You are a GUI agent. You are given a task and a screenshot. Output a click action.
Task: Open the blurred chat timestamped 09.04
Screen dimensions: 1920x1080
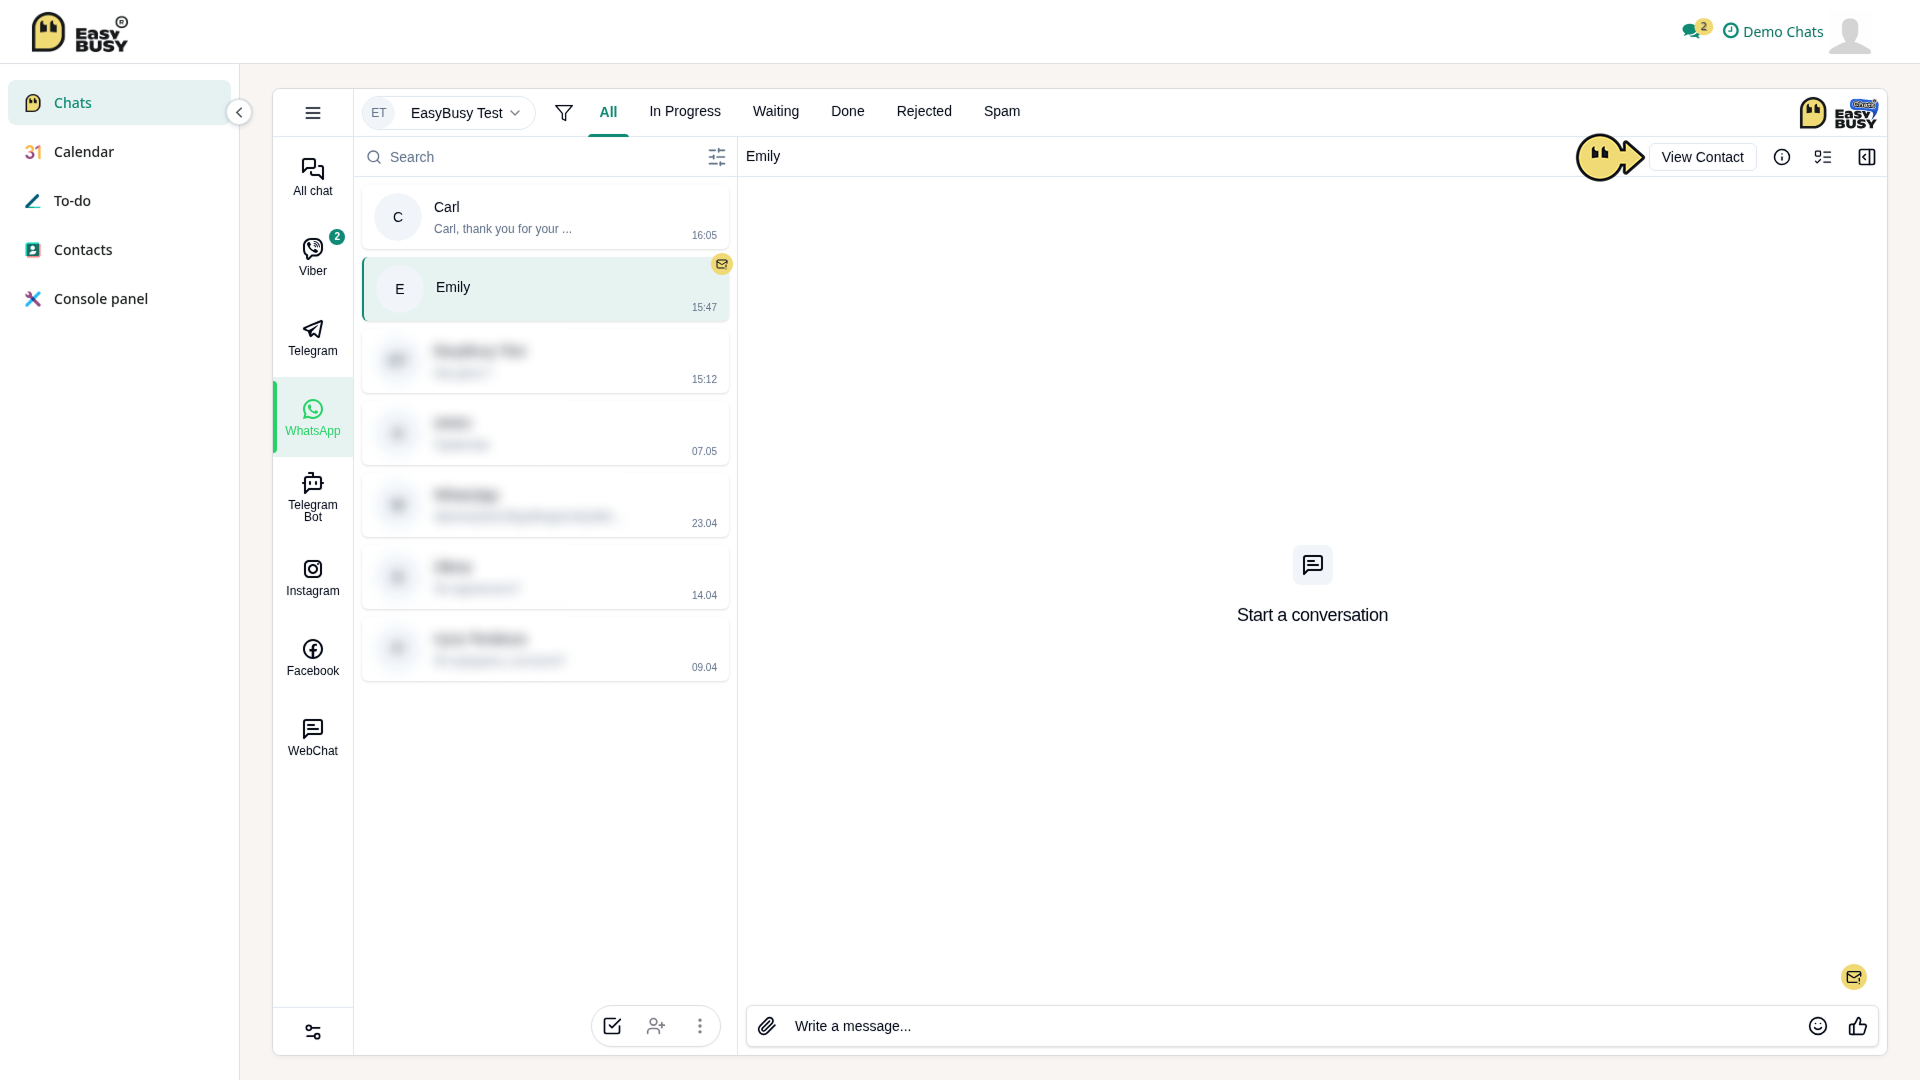545,649
